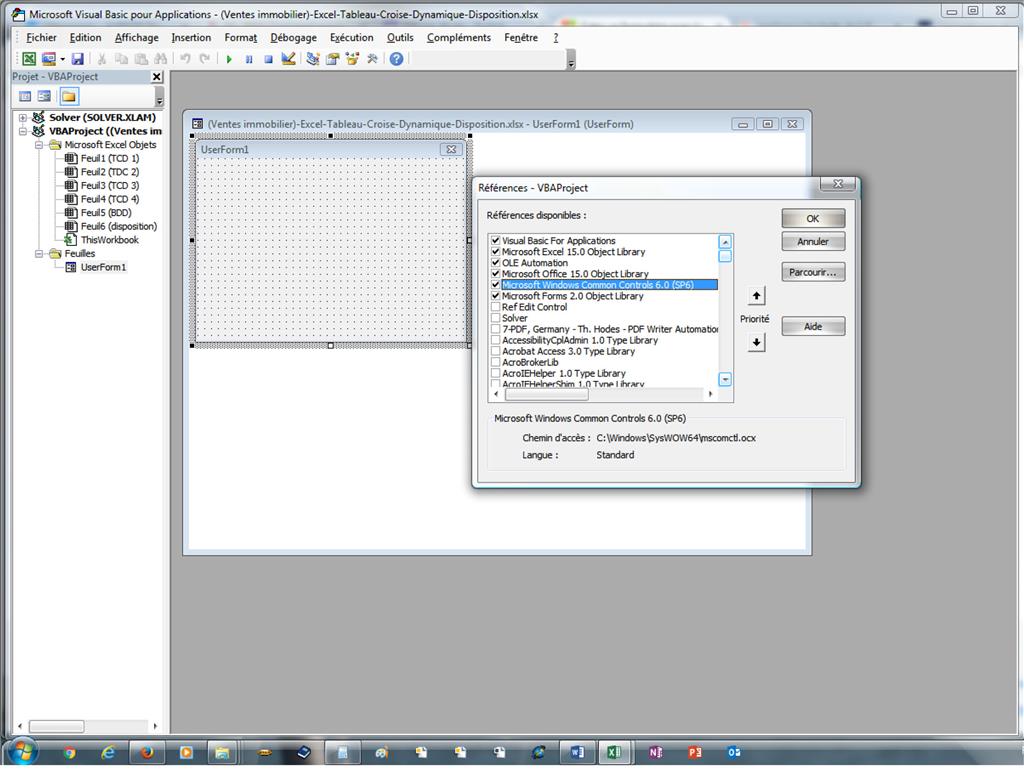
Task: Click the Aide button
Action: (813, 326)
